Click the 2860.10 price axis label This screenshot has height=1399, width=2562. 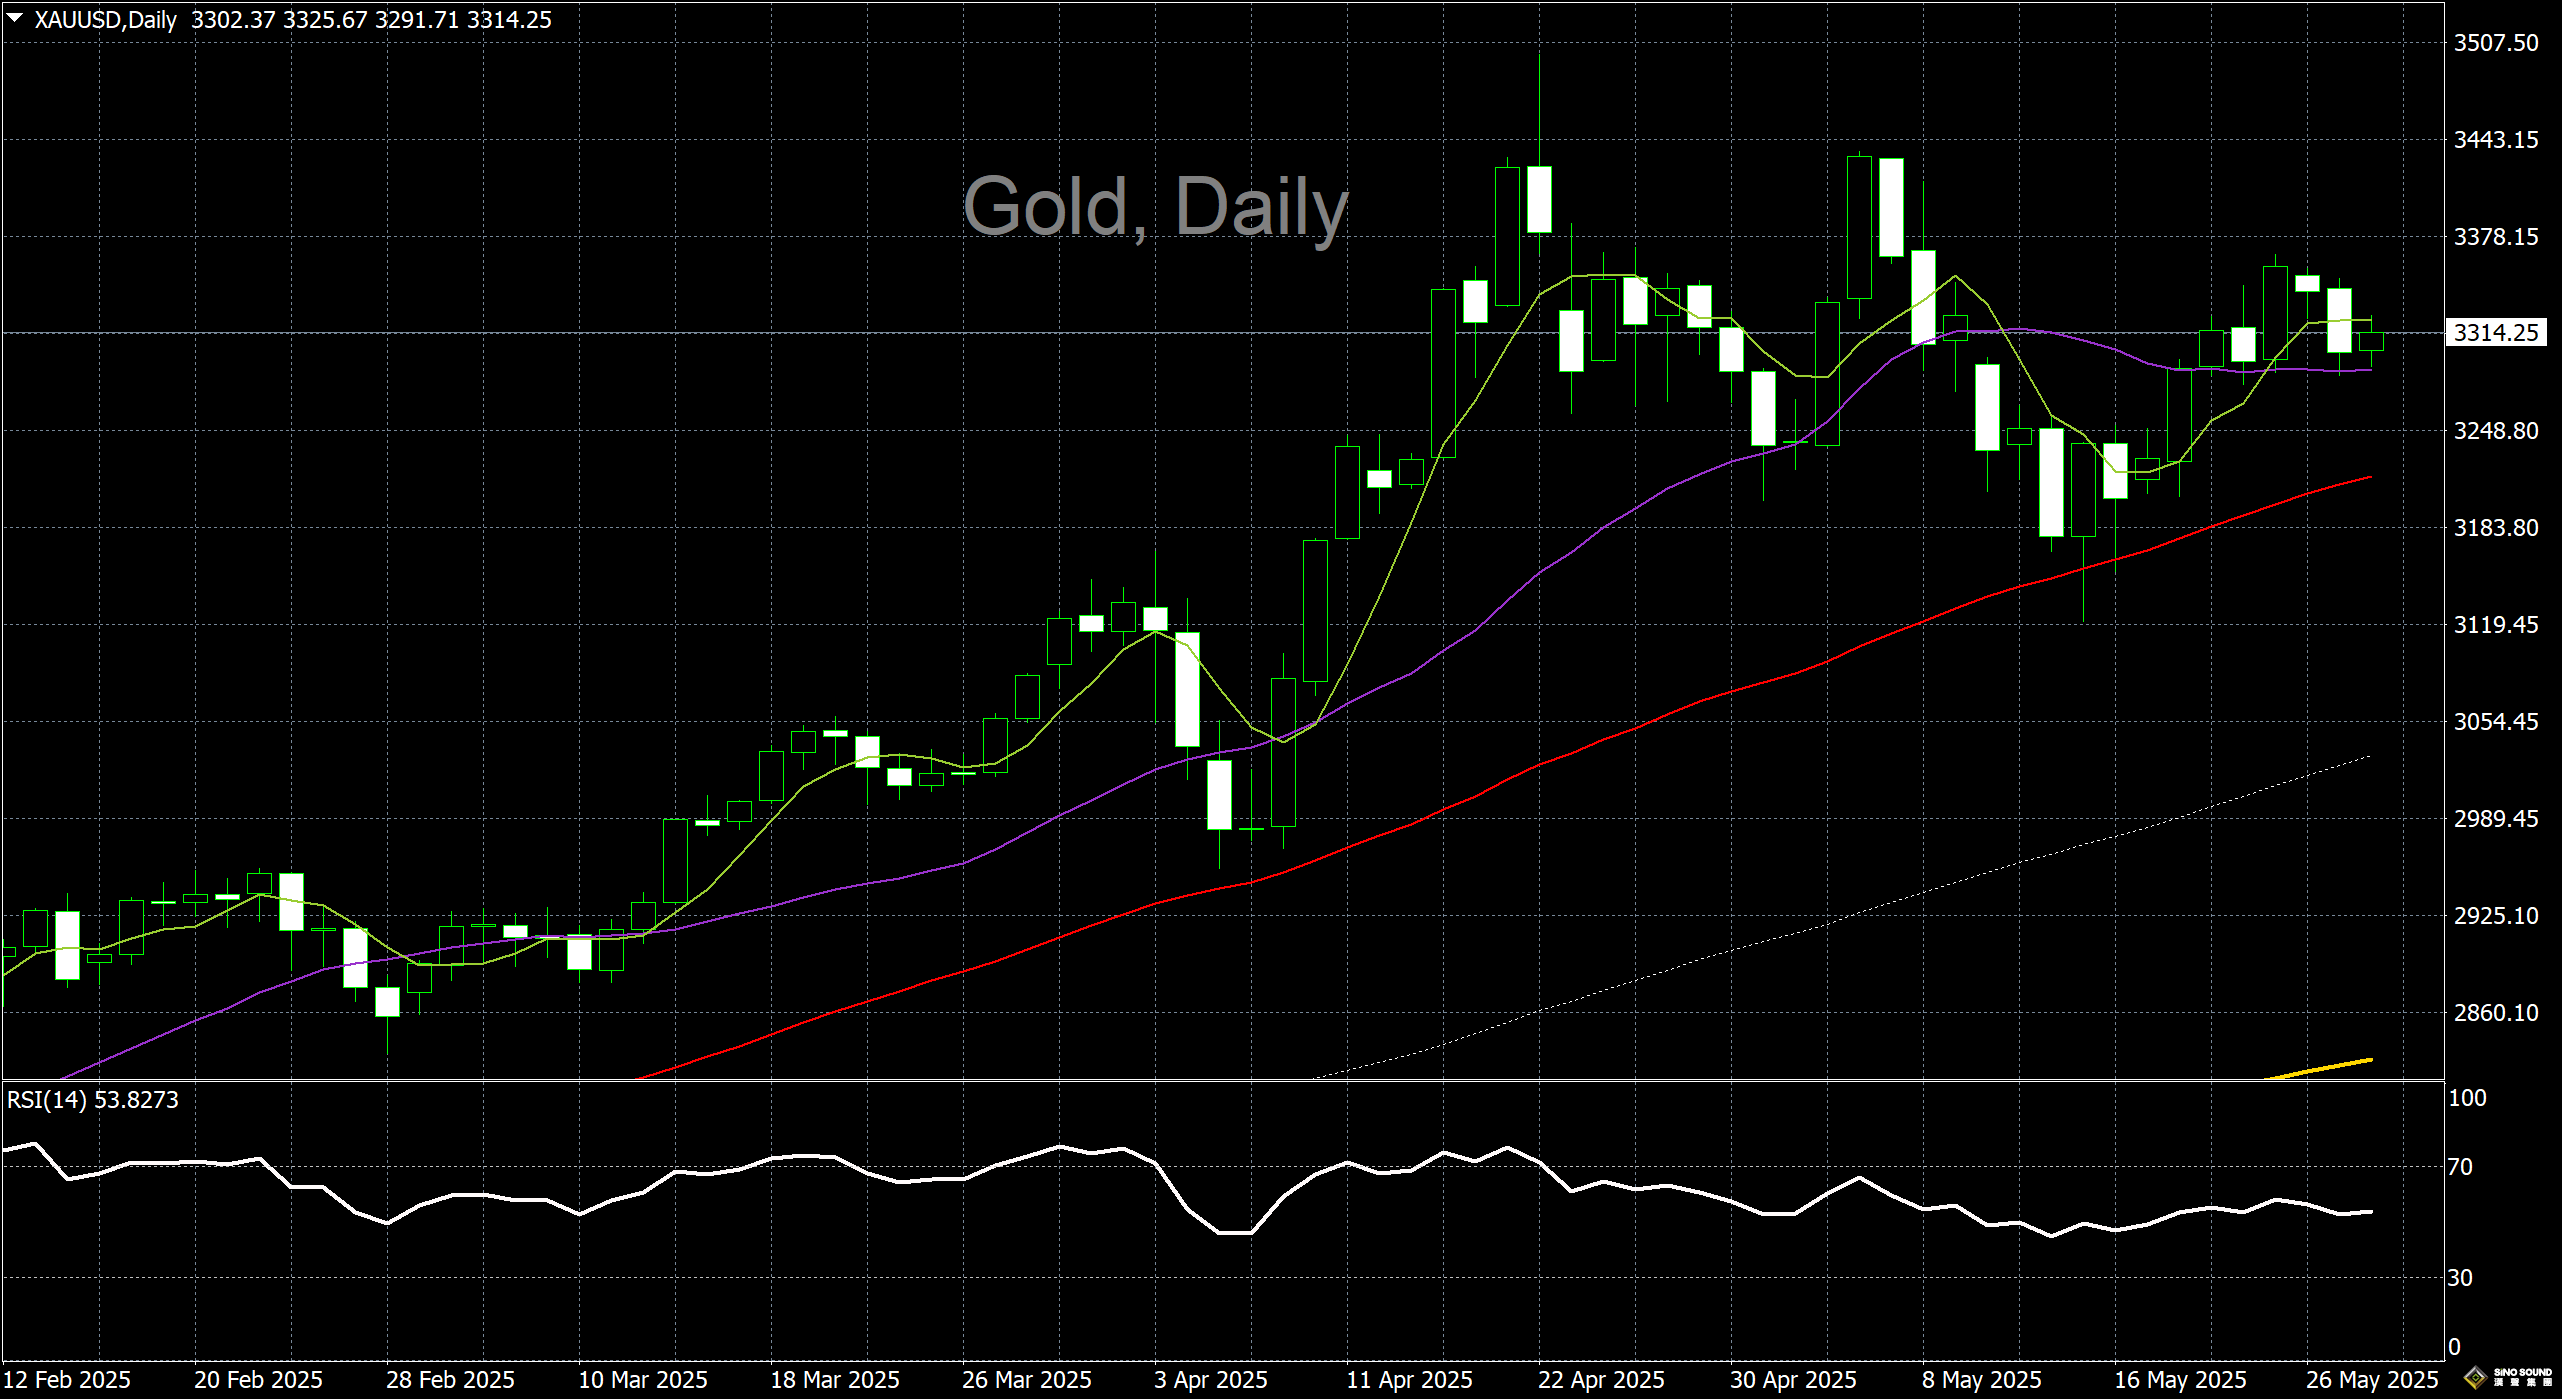point(2495,1013)
